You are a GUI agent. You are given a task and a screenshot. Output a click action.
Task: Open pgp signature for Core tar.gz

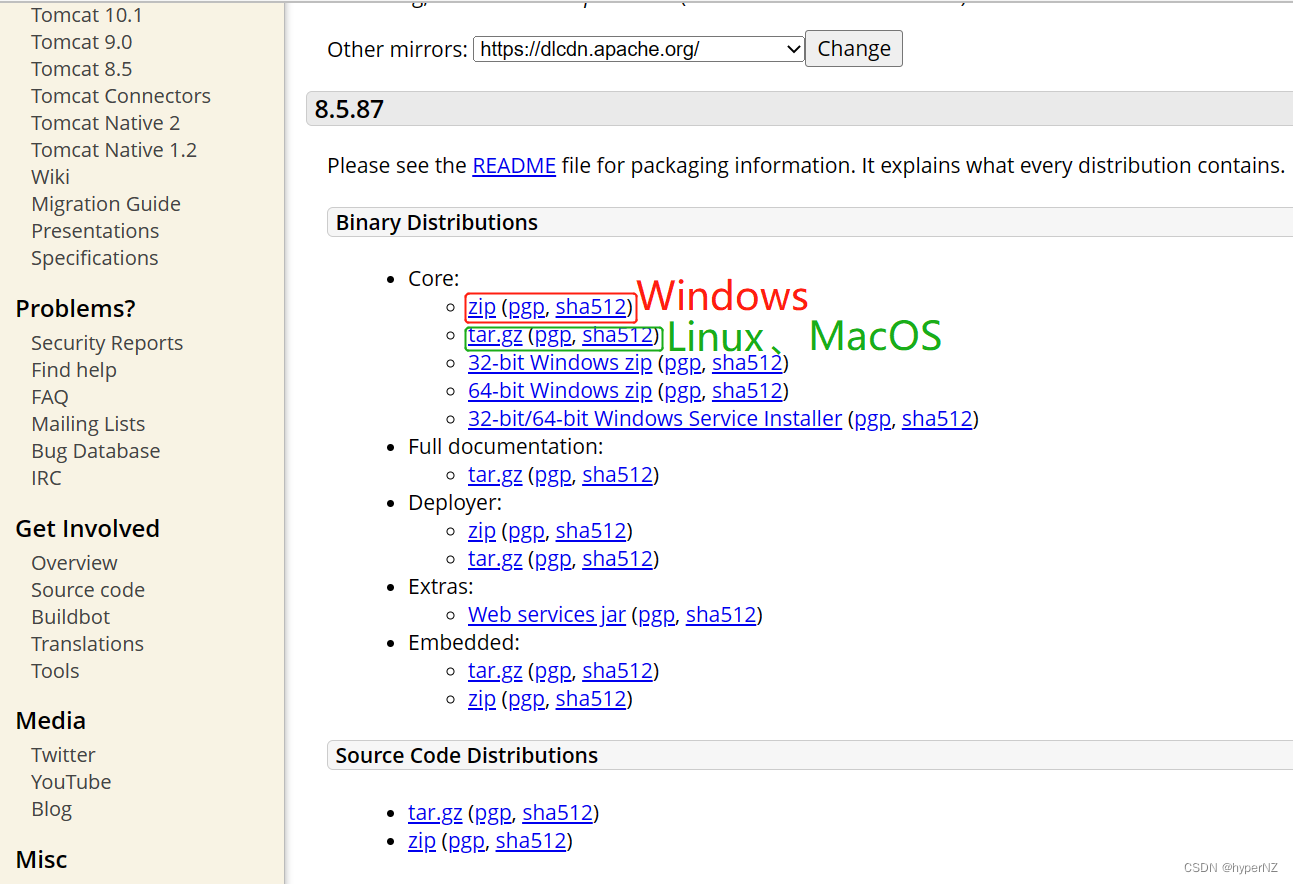click(553, 335)
